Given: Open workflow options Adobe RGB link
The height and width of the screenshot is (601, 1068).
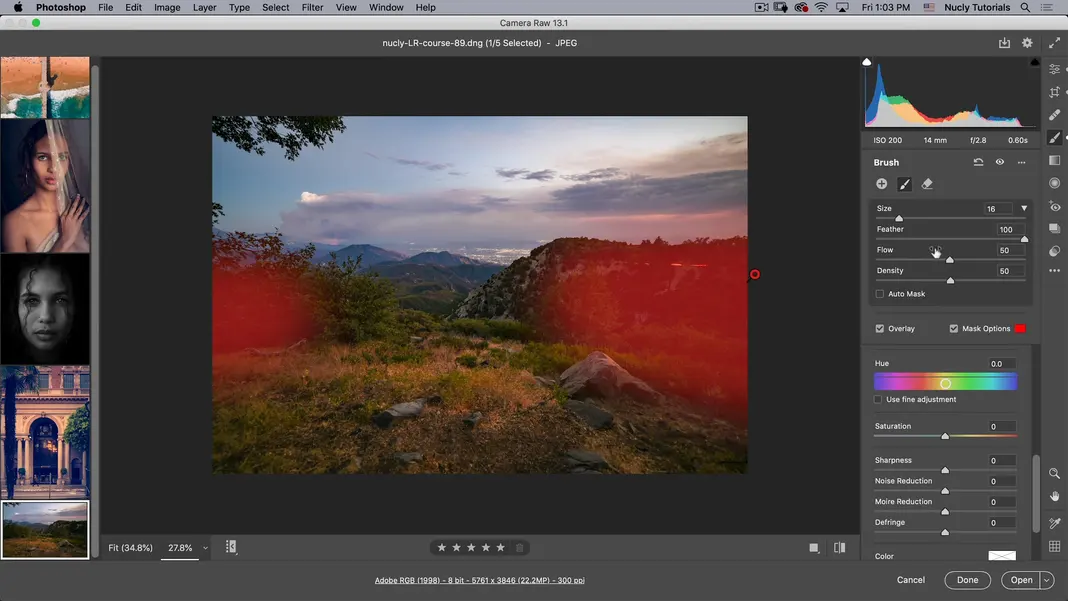Looking at the screenshot, I should [x=480, y=581].
